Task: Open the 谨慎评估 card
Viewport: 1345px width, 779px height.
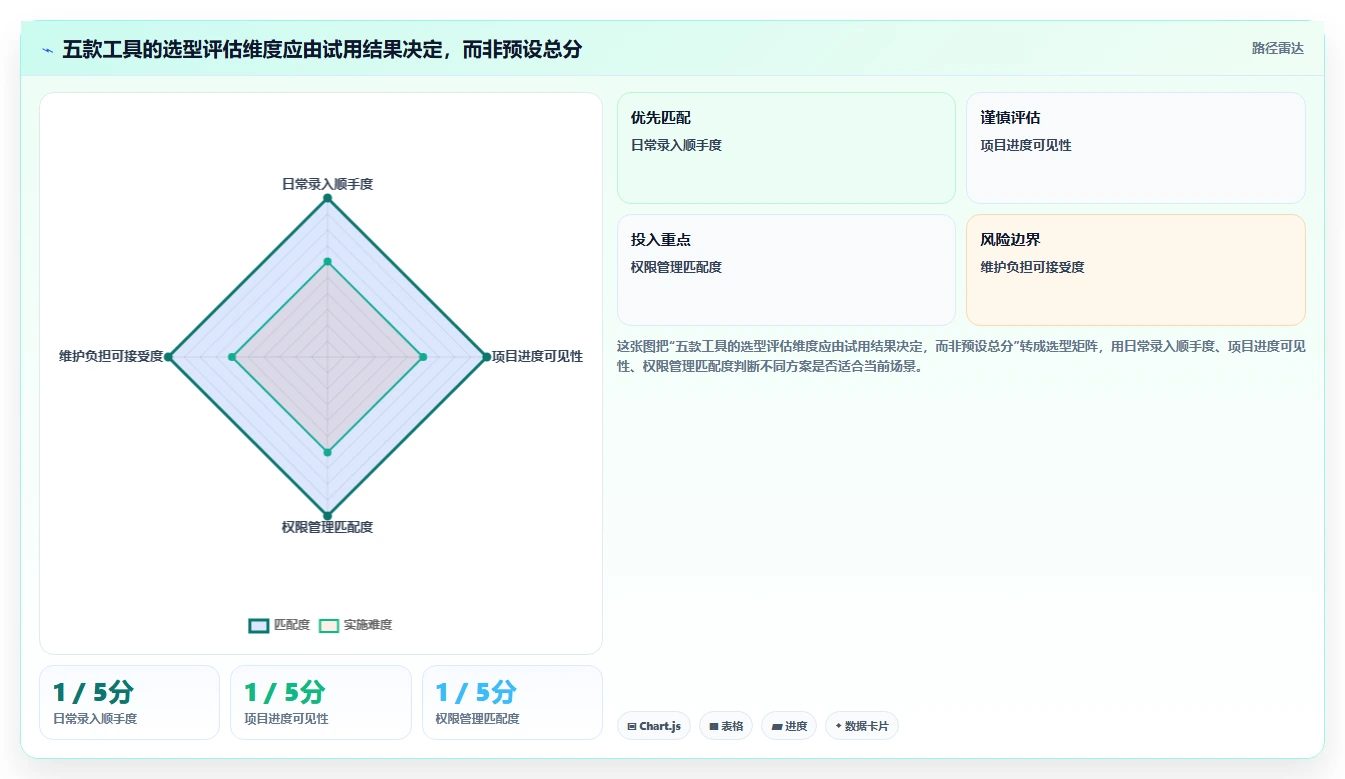Action: (x=1136, y=148)
